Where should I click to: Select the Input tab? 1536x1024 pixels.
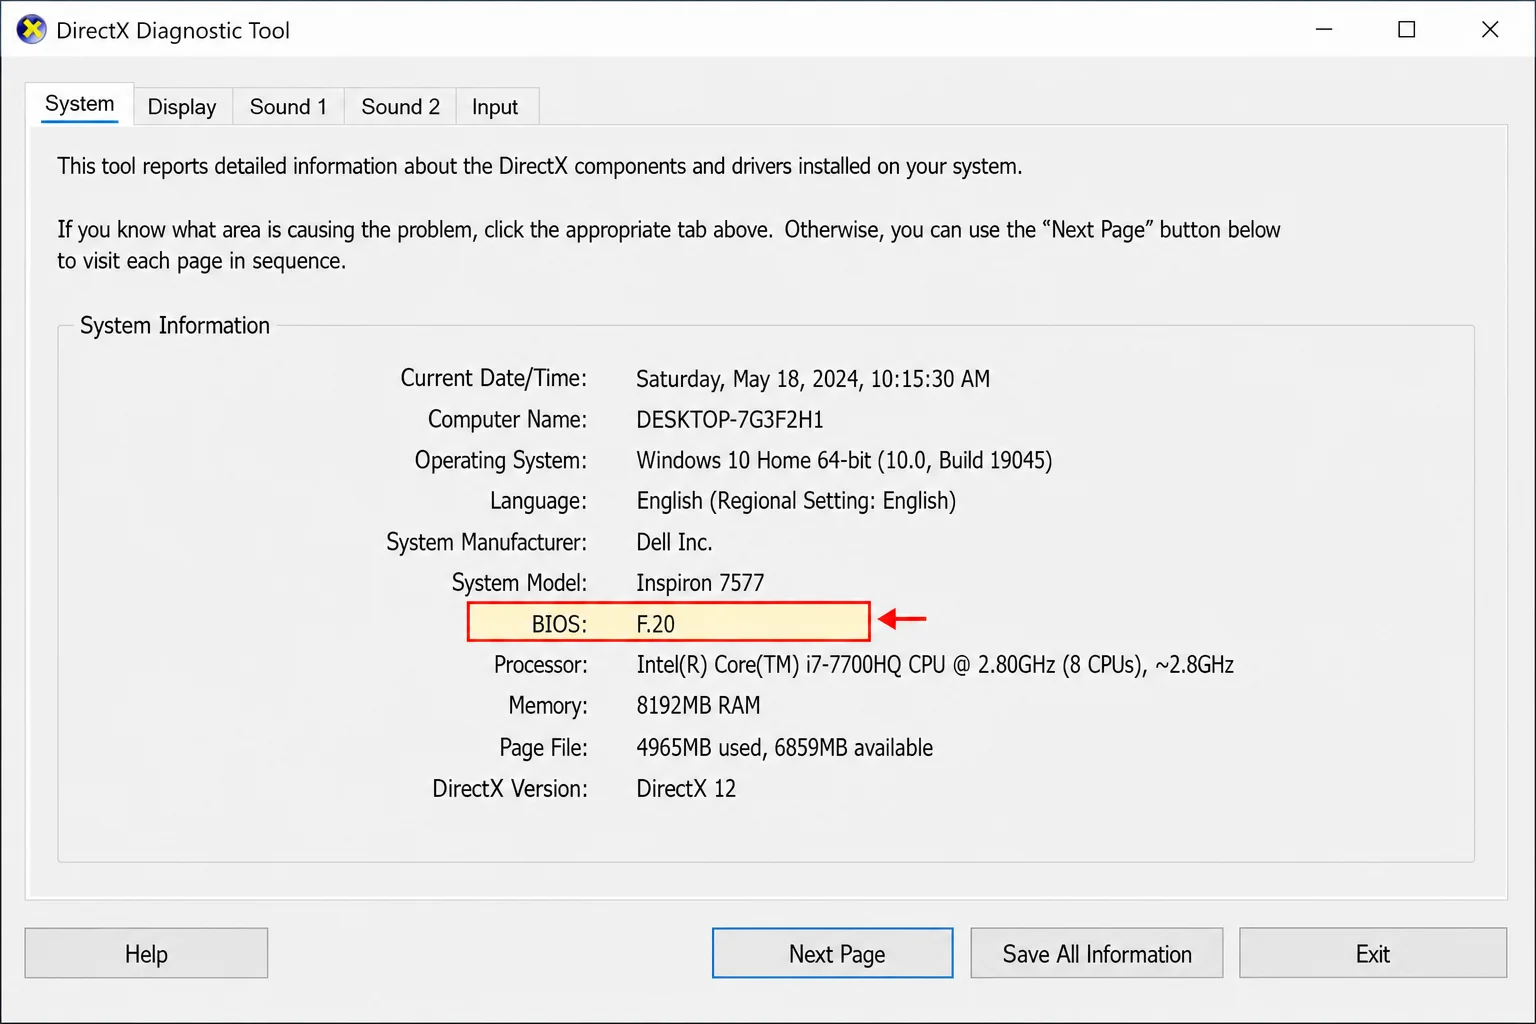tap(495, 107)
